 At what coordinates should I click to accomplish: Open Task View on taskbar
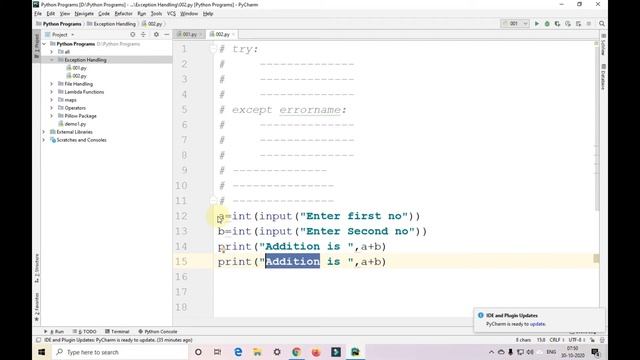point(218,352)
